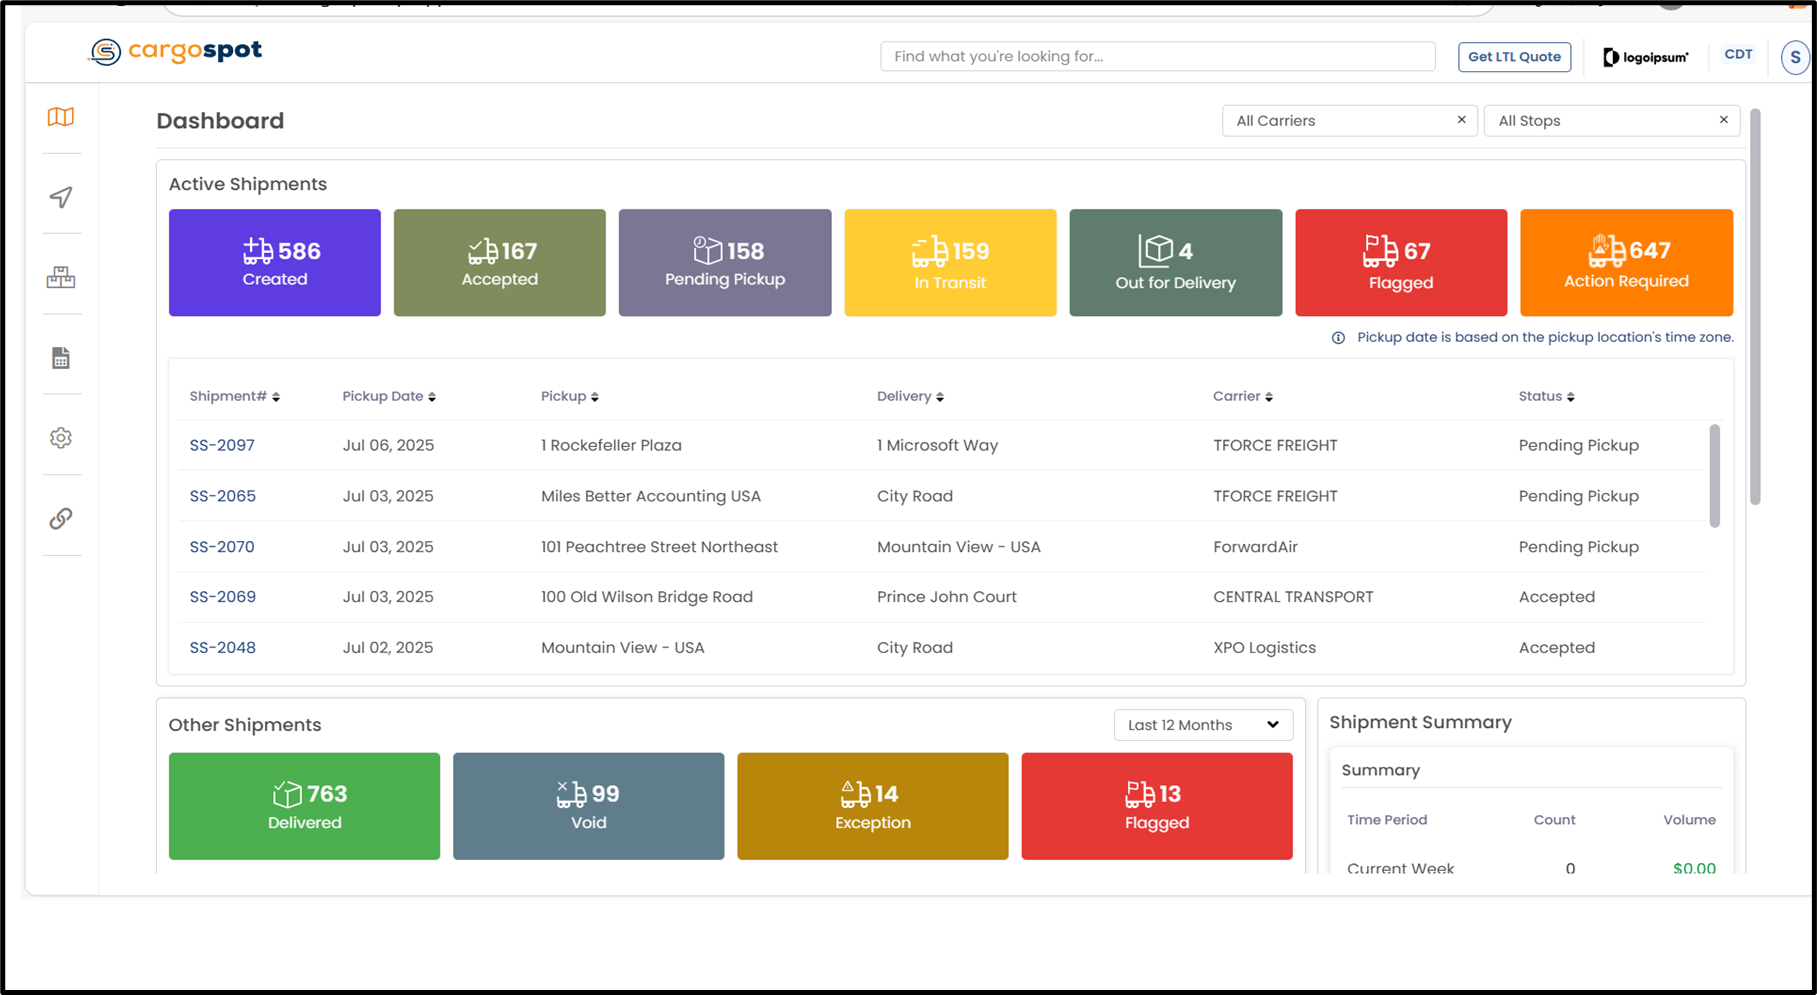Click the Get LTL Quote button

pyautogui.click(x=1514, y=57)
